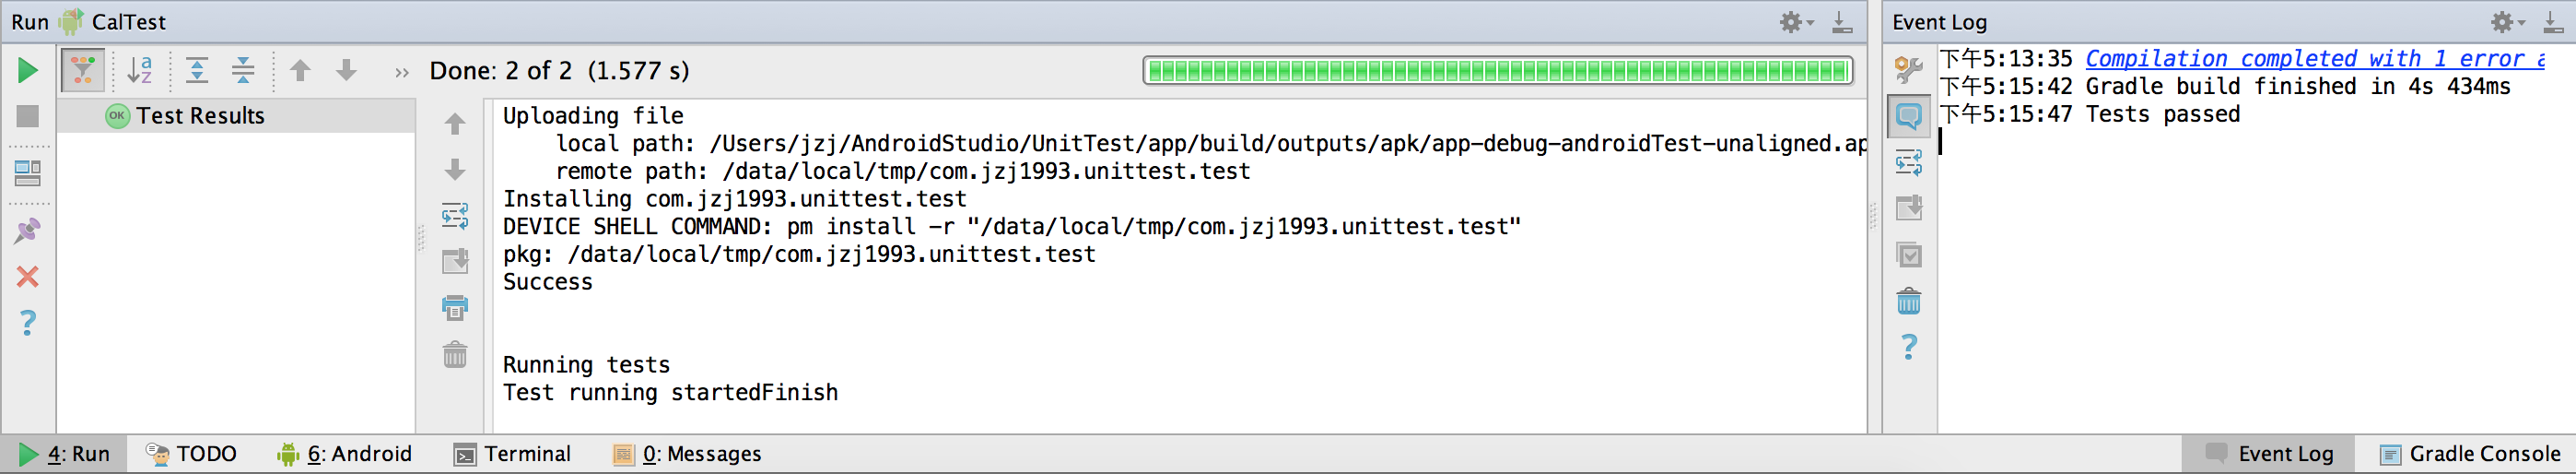This screenshot has height=474, width=2576.
Task: Print the console output
Action: (x=455, y=308)
